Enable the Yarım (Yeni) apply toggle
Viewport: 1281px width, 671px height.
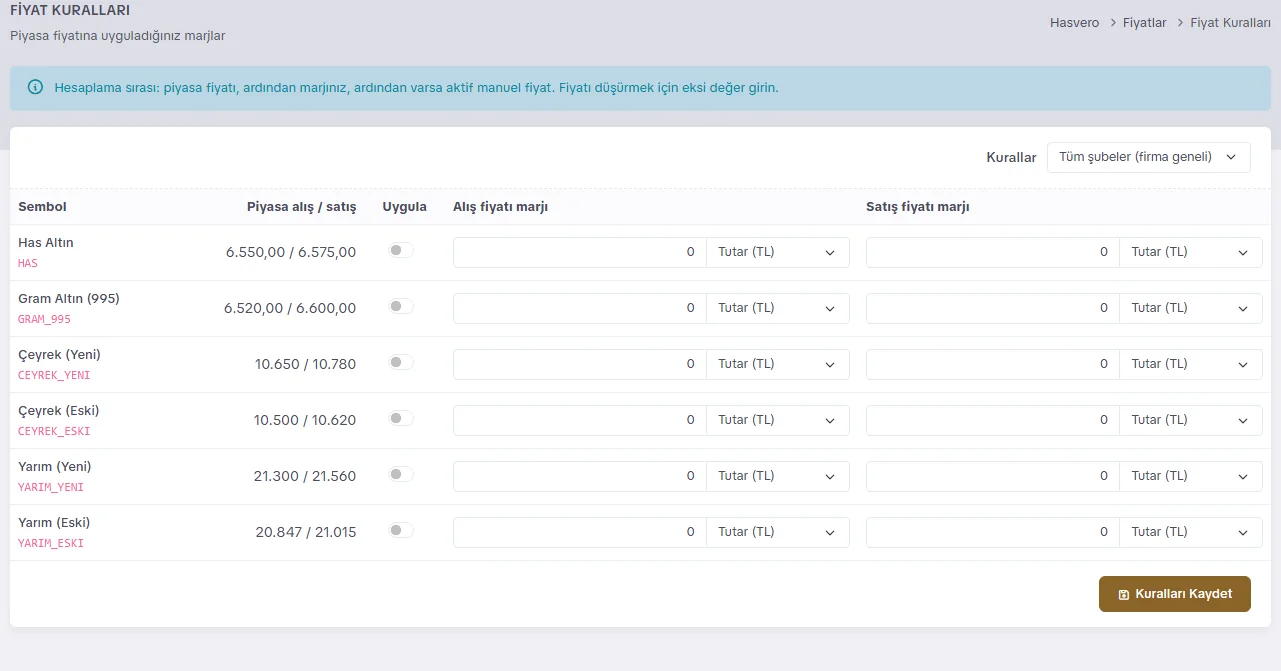[x=401, y=475]
